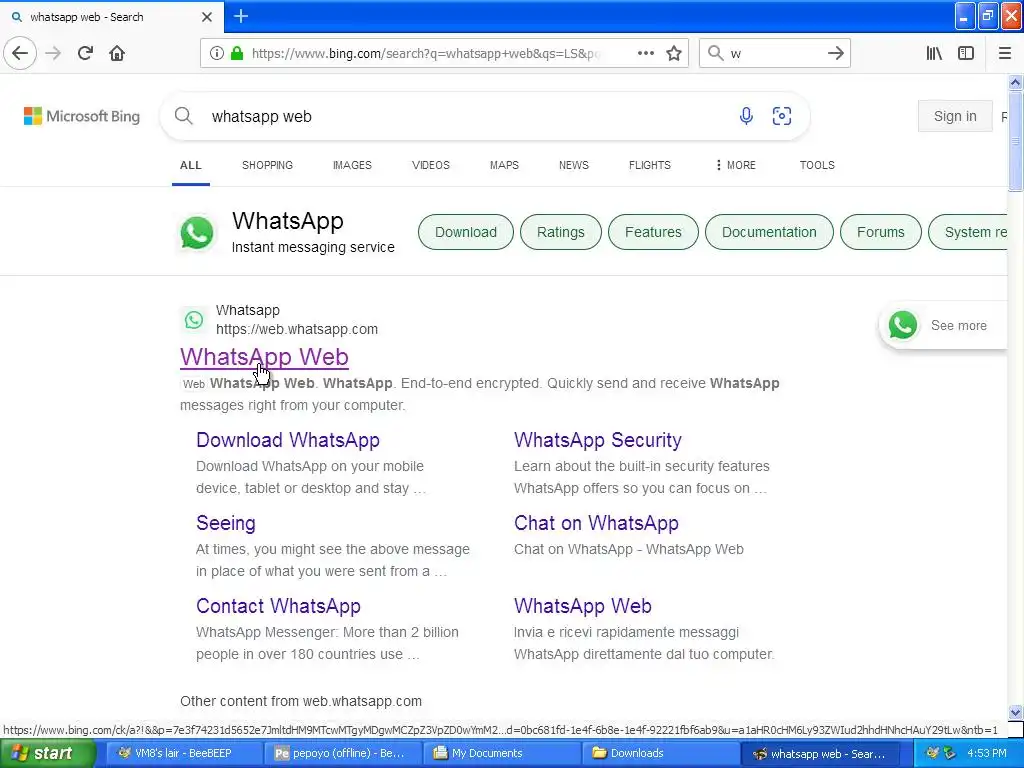Open the WhatsApp Security sublink
The image size is (1024, 768).
(x=598, y=440)
